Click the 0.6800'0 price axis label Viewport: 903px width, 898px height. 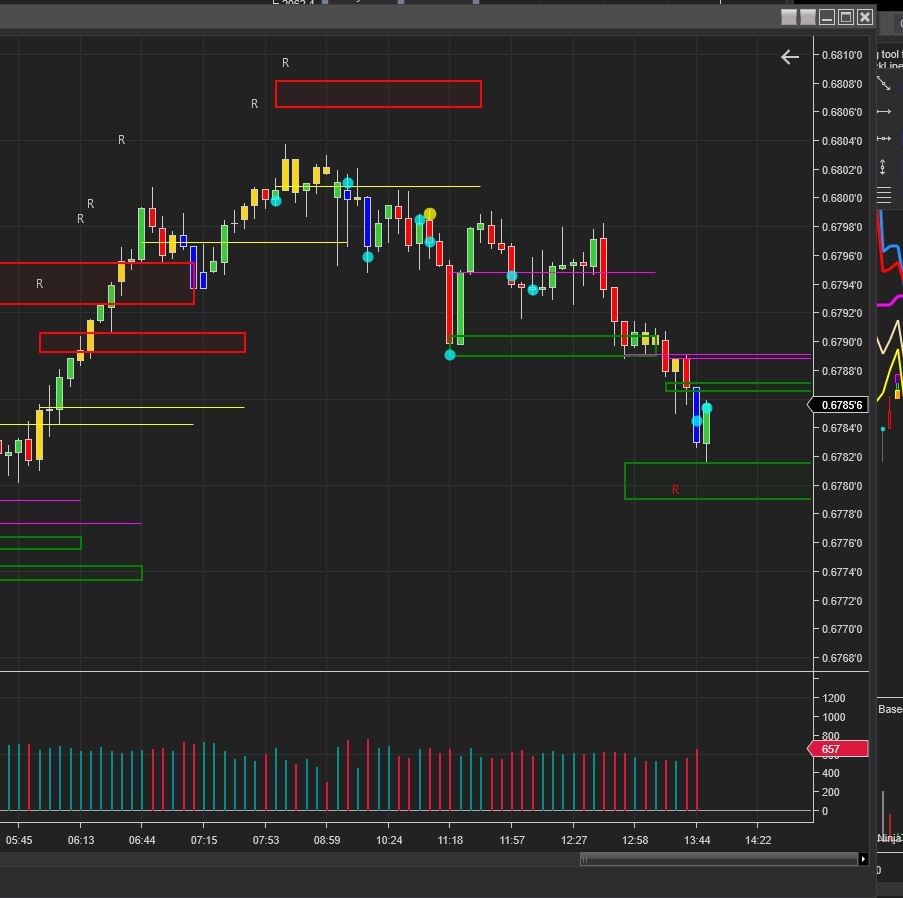click(x=842, y=198)
